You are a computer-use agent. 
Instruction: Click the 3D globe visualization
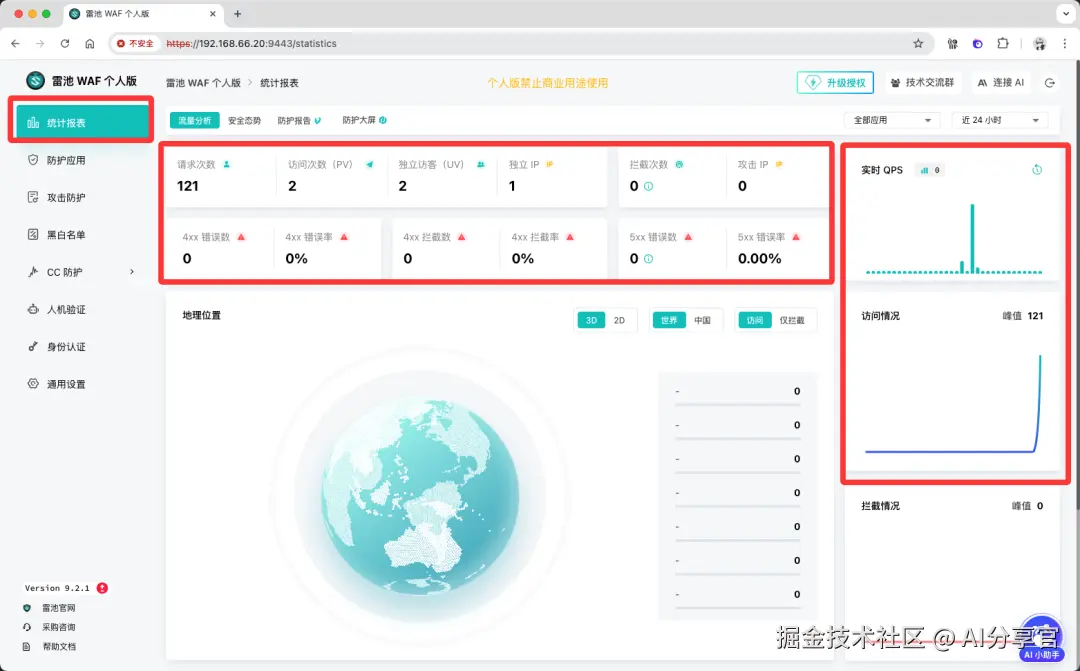click(x=420, y=496)
